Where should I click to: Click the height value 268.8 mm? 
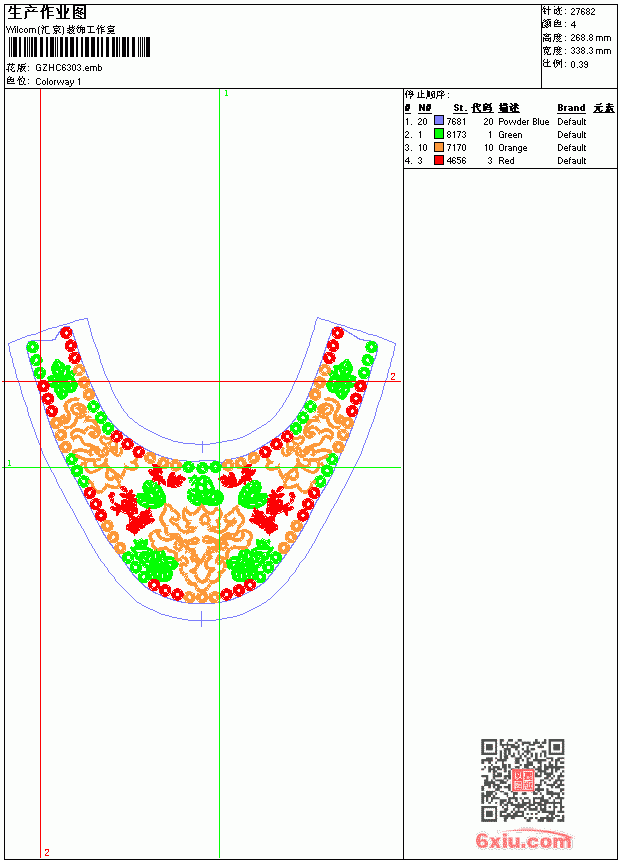pyautogui.click(x=590, y=38)
